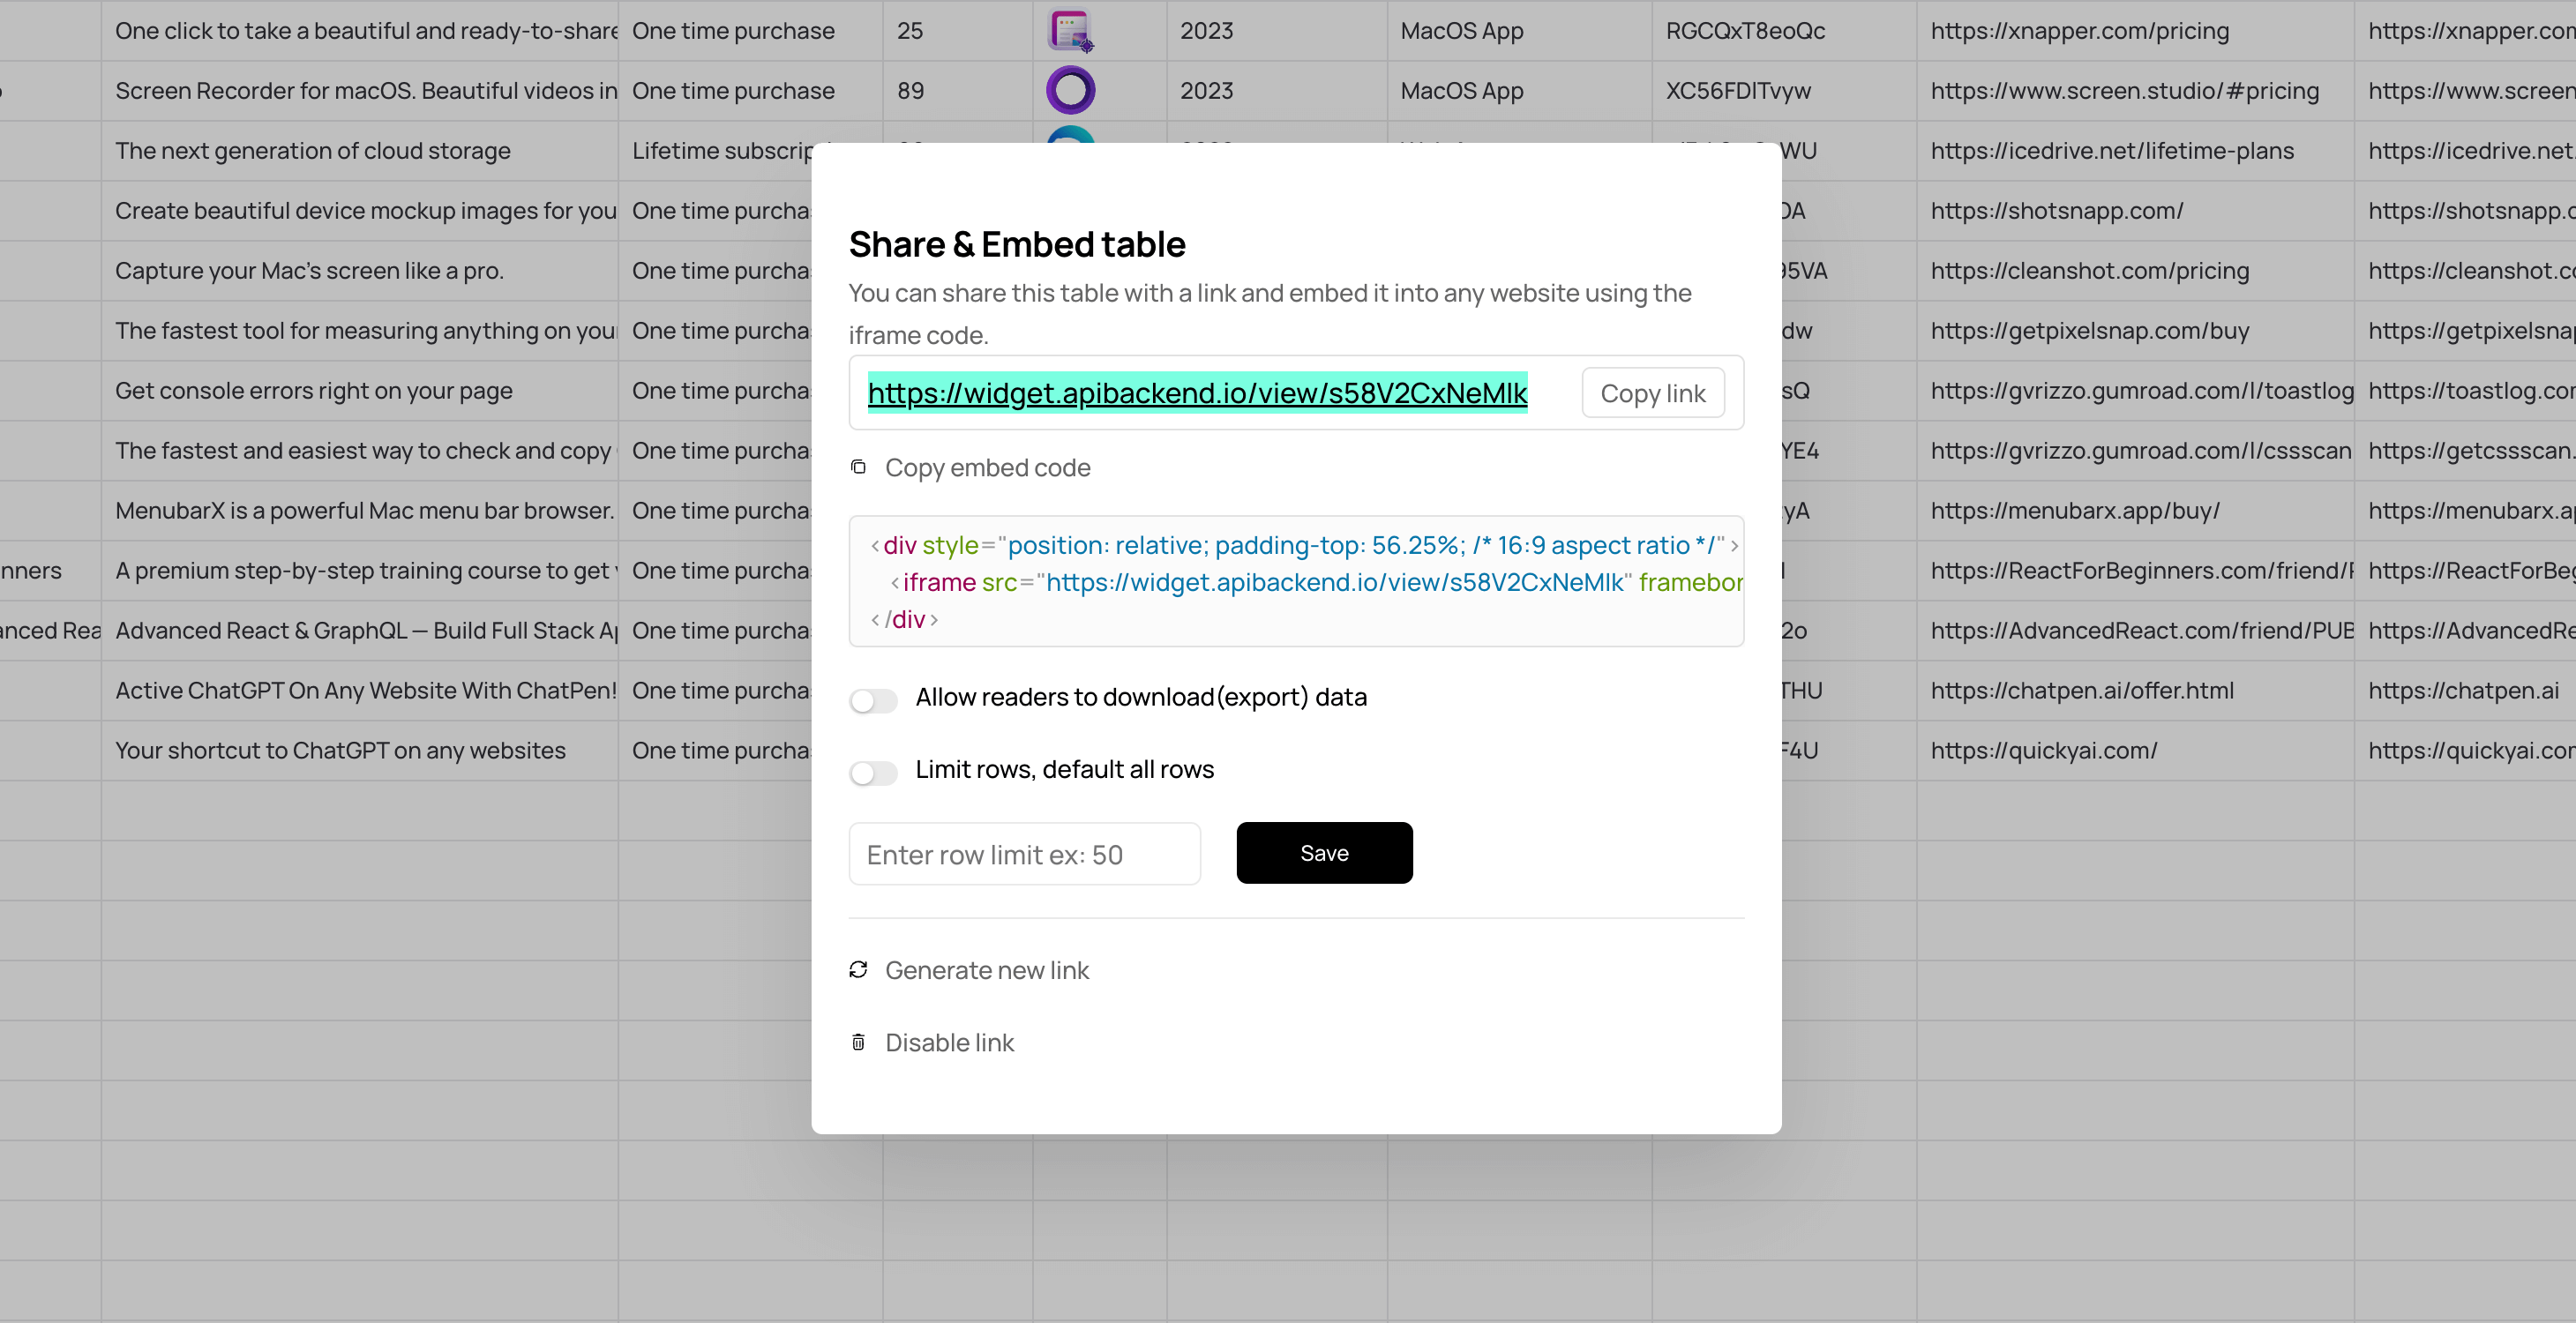The image size is (2576, 1323).
Task: Click One time purchase in Screen Recorder row
Action: [750, 91]
